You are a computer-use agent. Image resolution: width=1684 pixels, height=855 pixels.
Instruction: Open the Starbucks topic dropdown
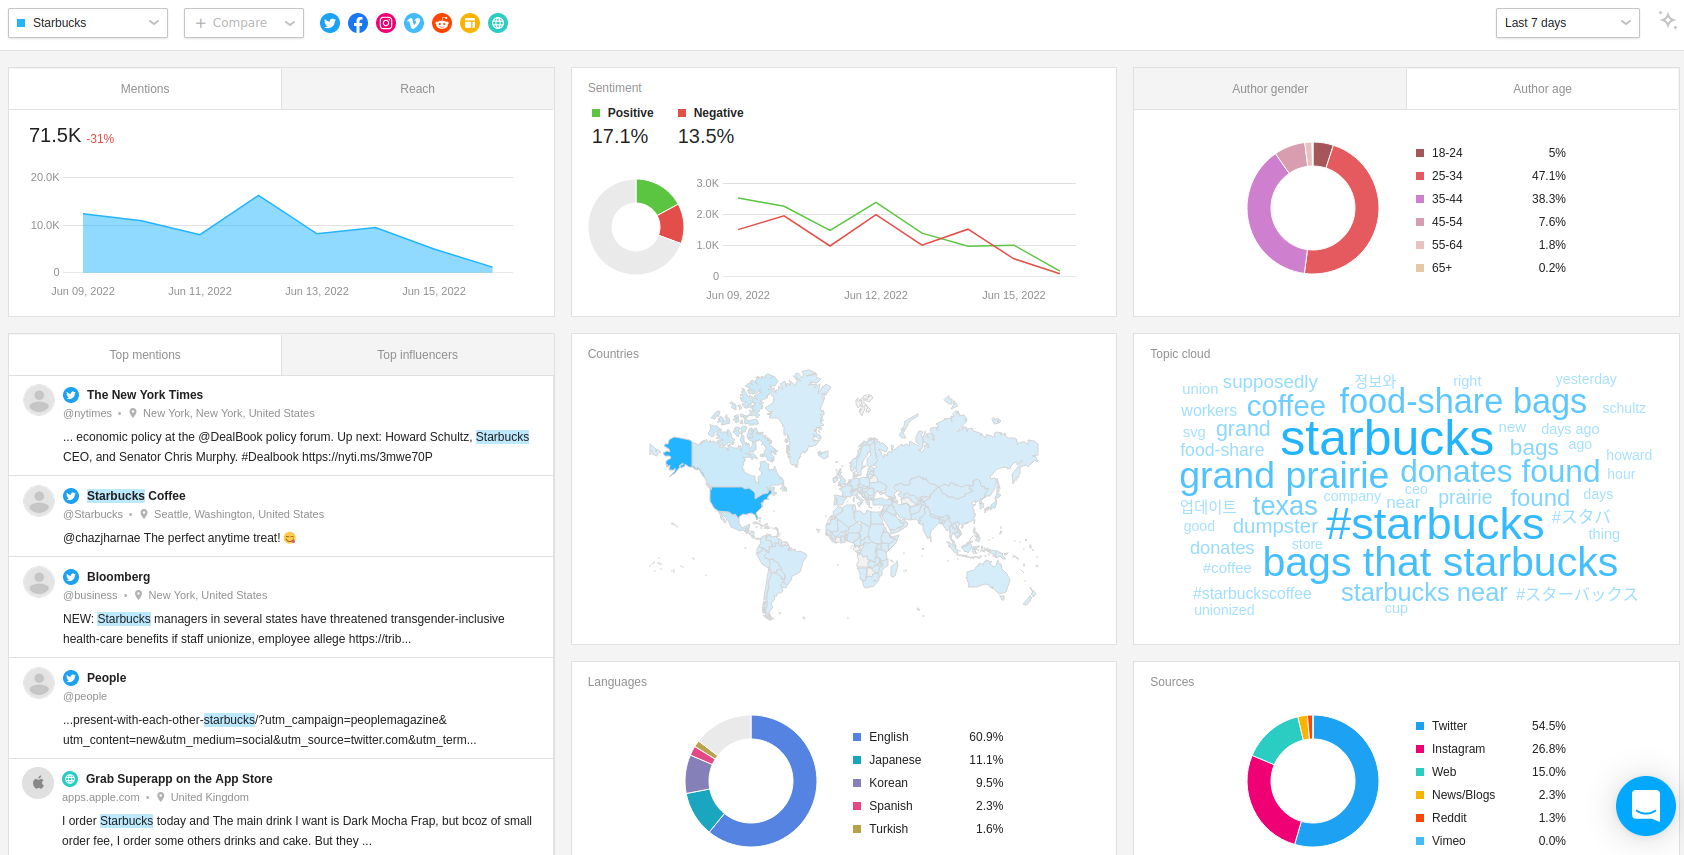click(x=88, y=23)
